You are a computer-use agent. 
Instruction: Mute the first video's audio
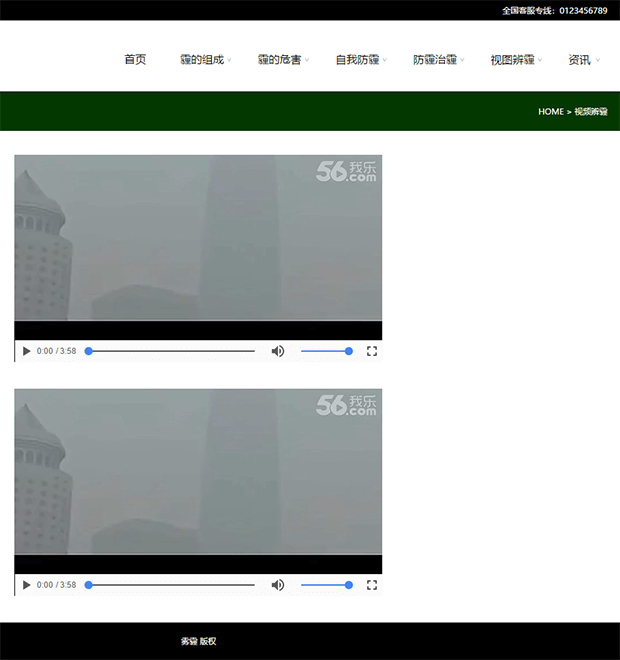[x=278, y=351]
